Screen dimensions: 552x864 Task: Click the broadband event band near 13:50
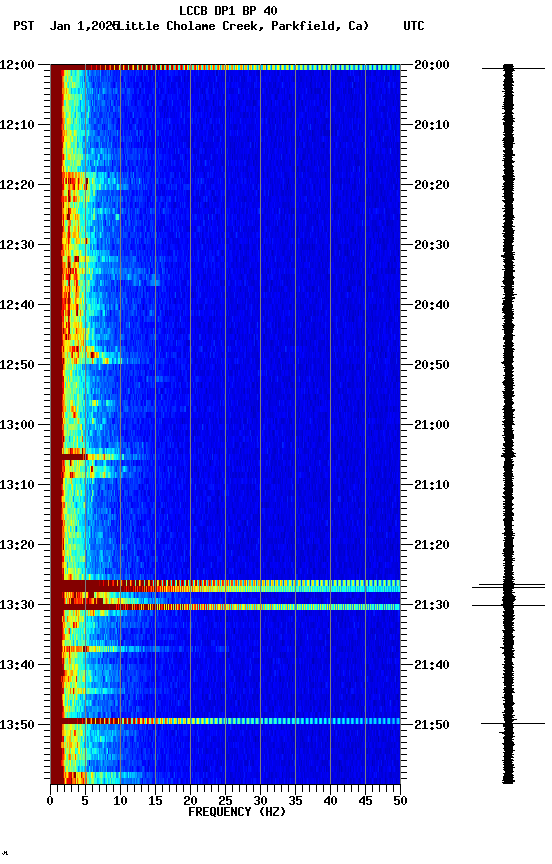coord(225,721)
